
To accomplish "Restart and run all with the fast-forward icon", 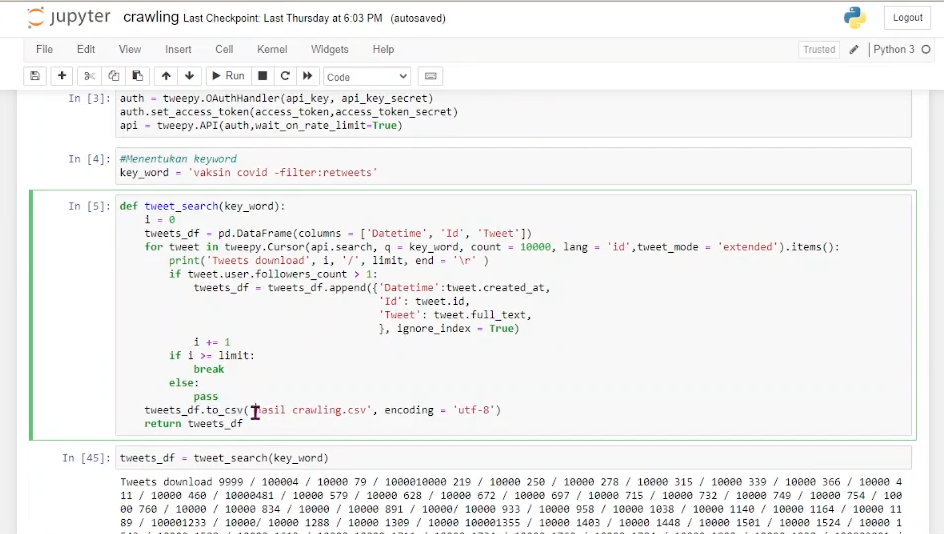I will [x=308, y=76].
